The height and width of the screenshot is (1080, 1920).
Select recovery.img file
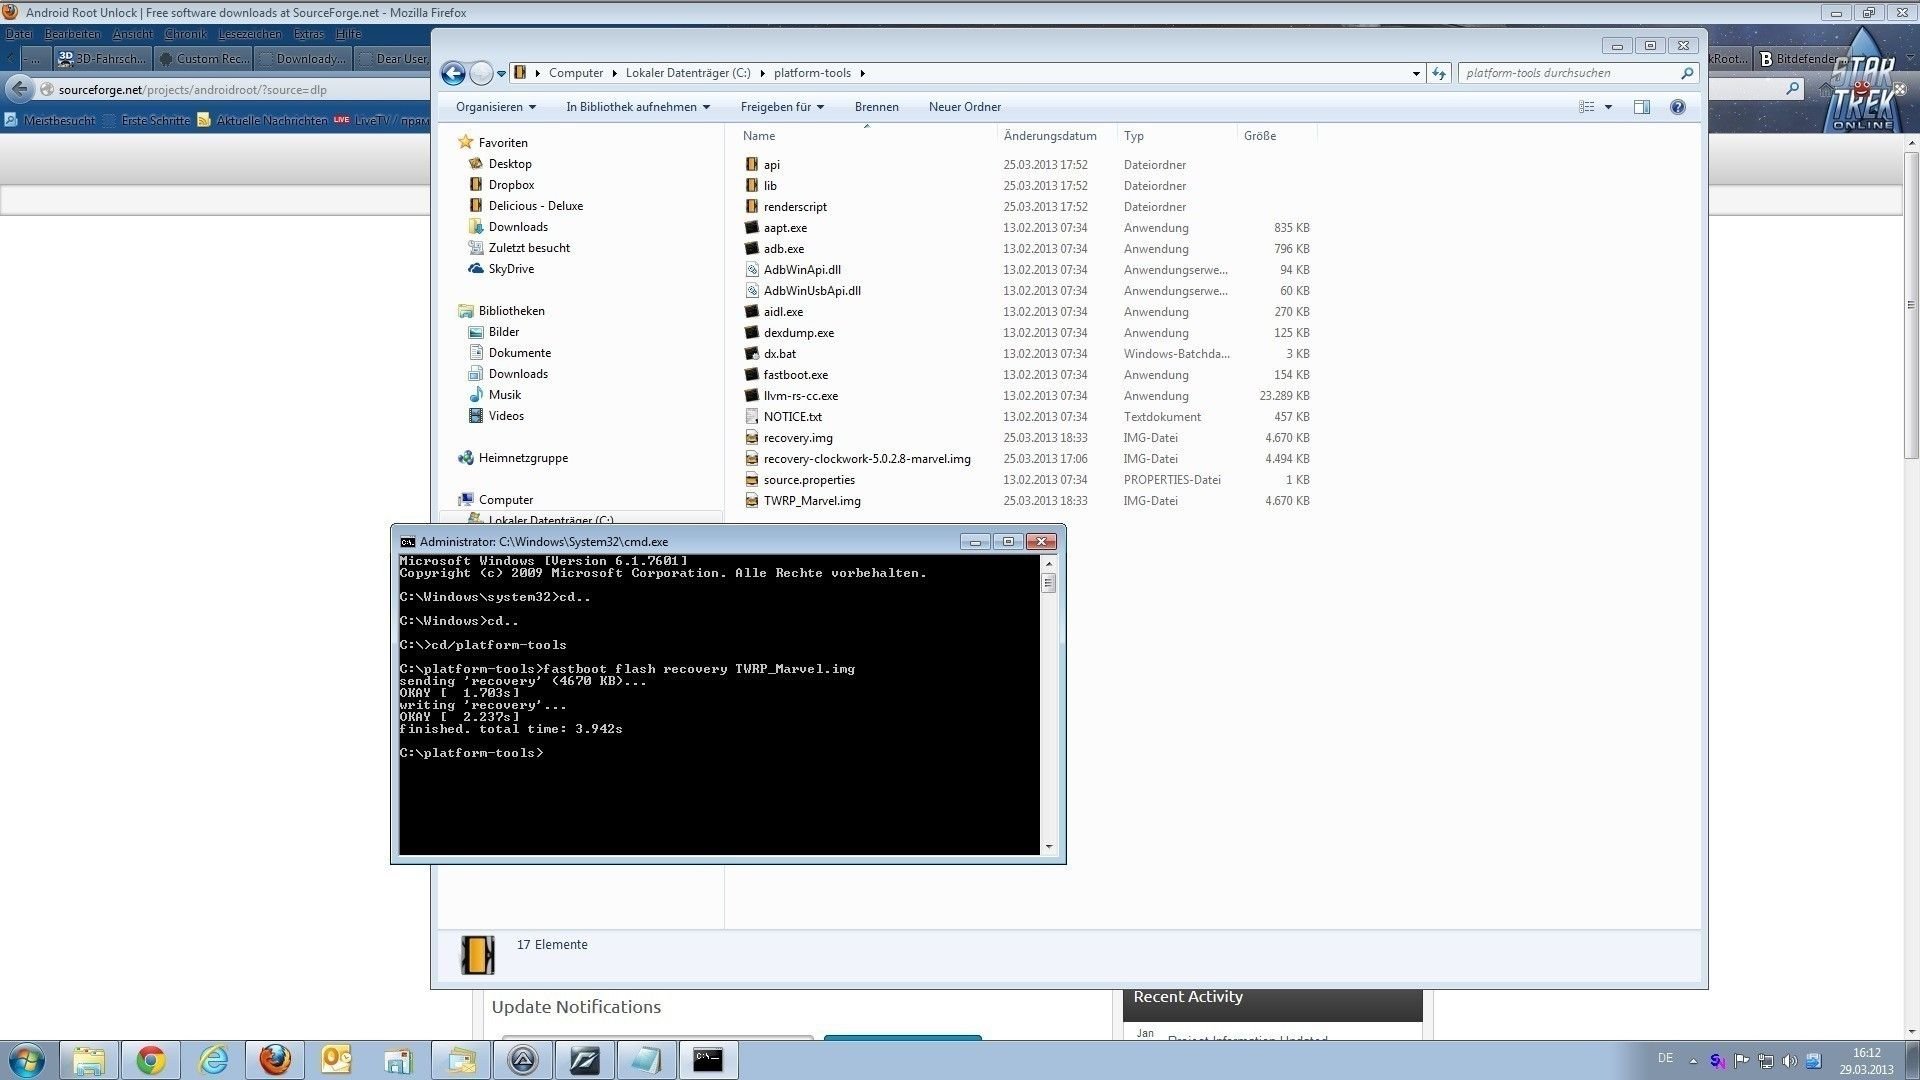(x=798, y=438)
